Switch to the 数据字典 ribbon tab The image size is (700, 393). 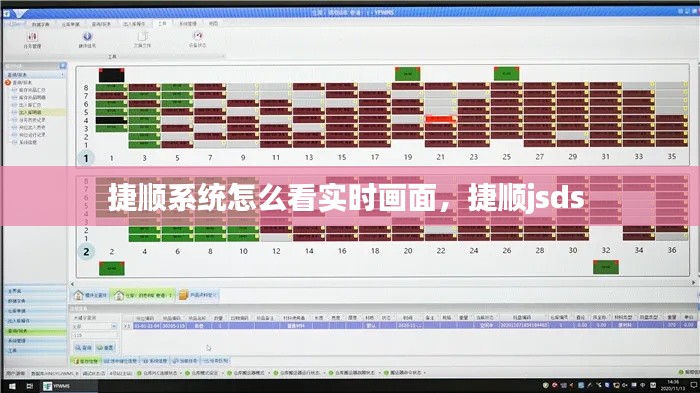(x=41, y=24)
